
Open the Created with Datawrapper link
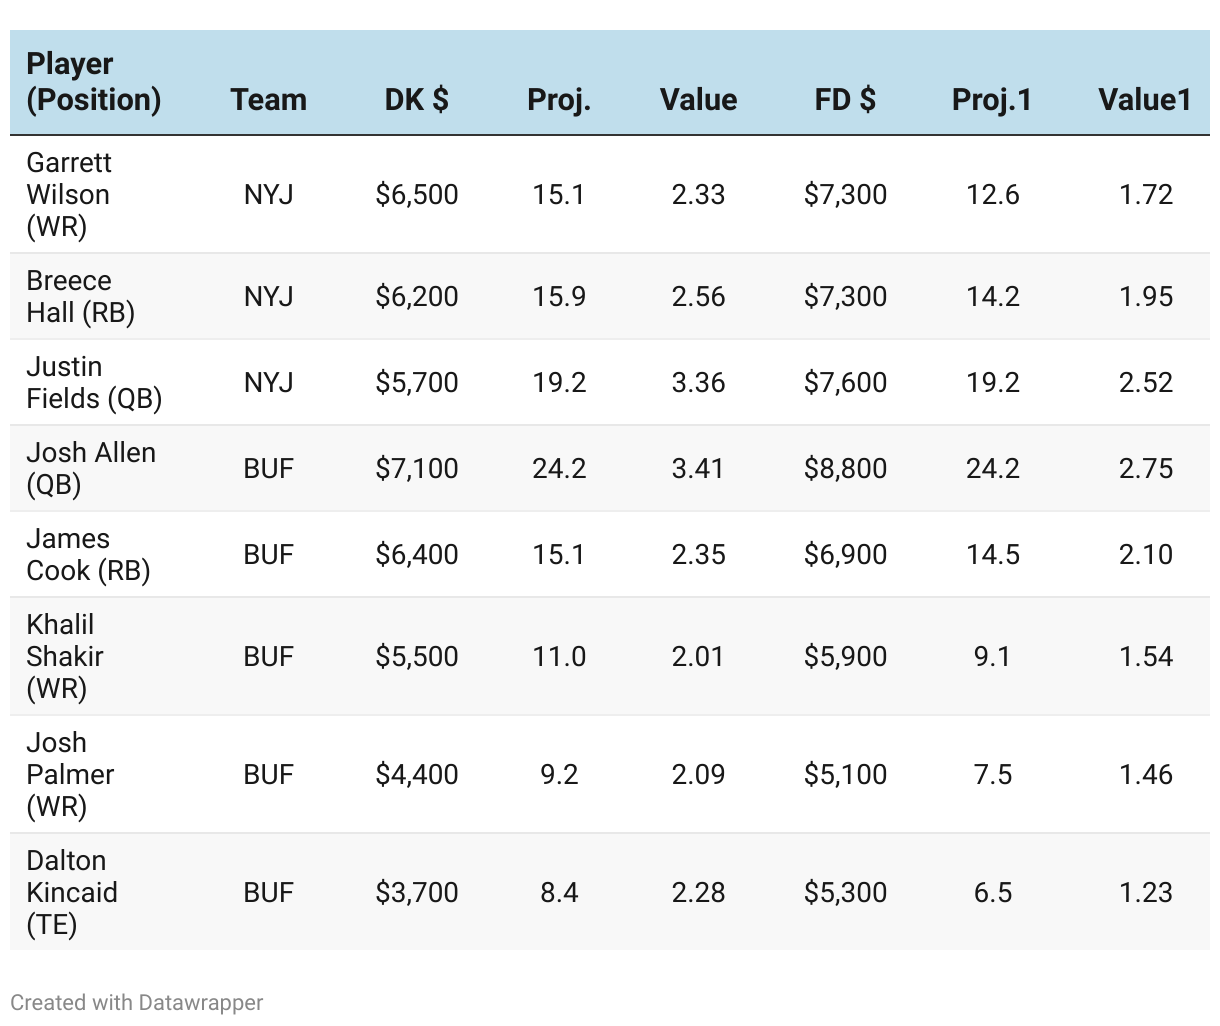point(137,1002)
